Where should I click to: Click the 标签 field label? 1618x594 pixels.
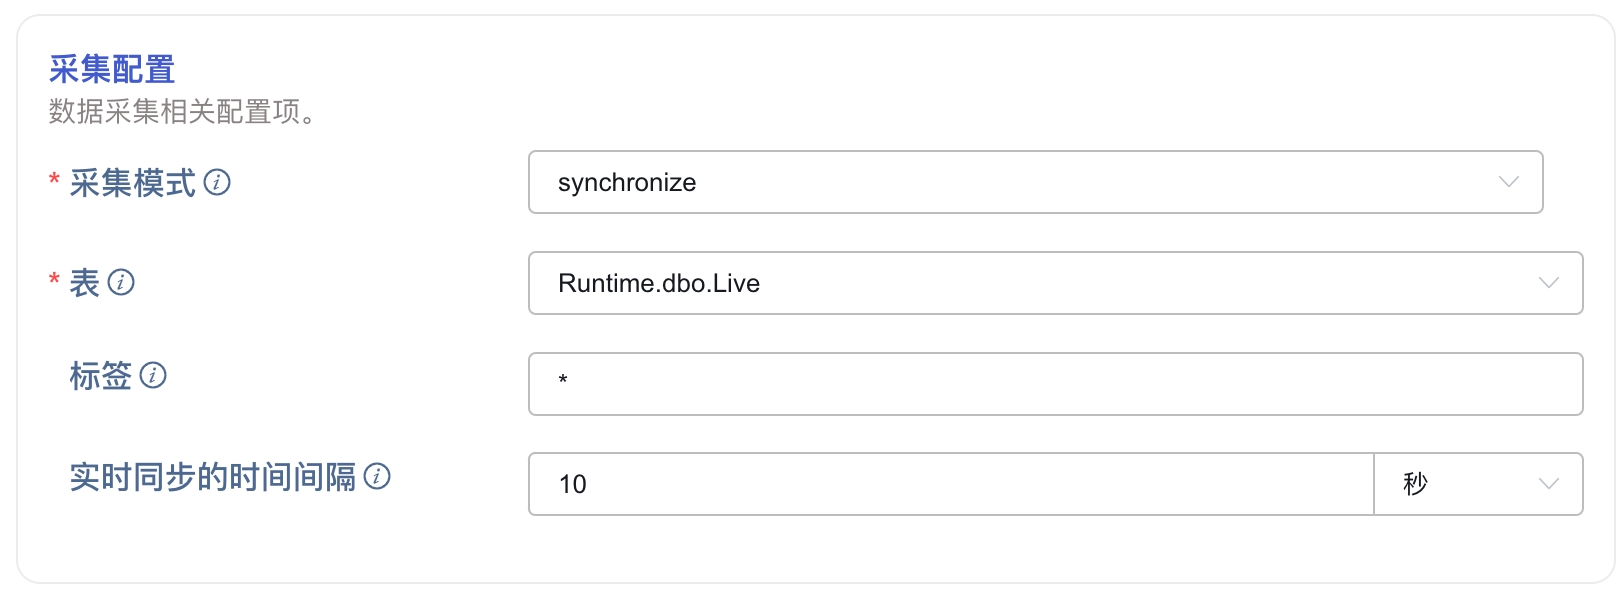click(x=101, y=376)
